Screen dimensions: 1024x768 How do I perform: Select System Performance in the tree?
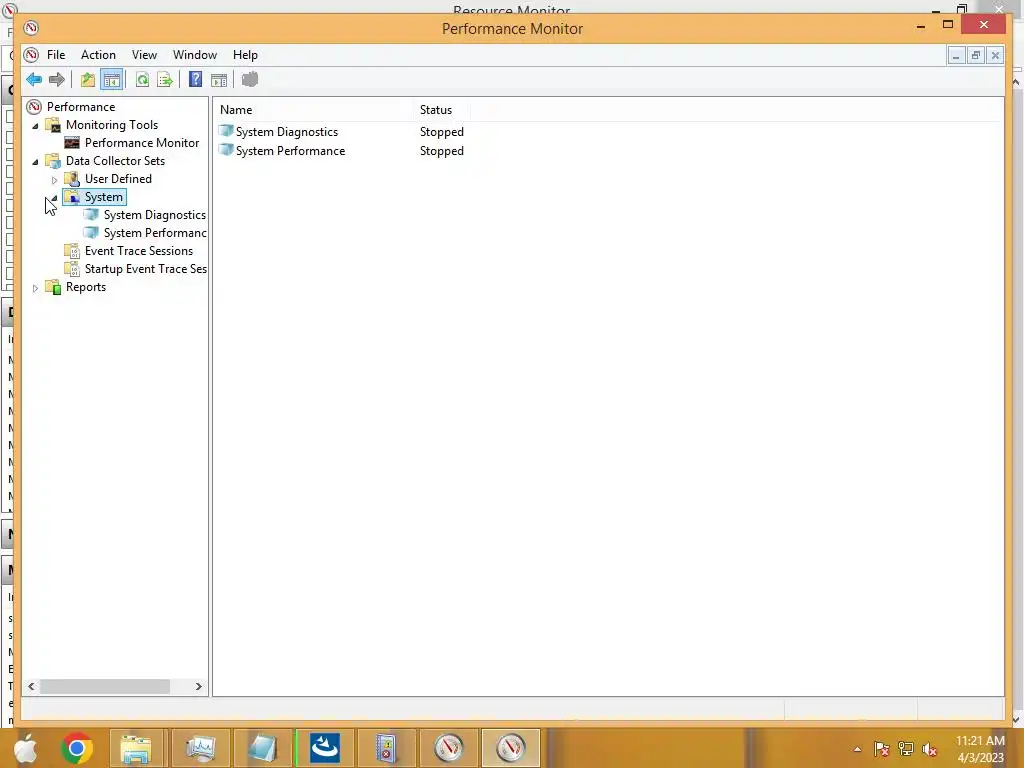(155, 232)
